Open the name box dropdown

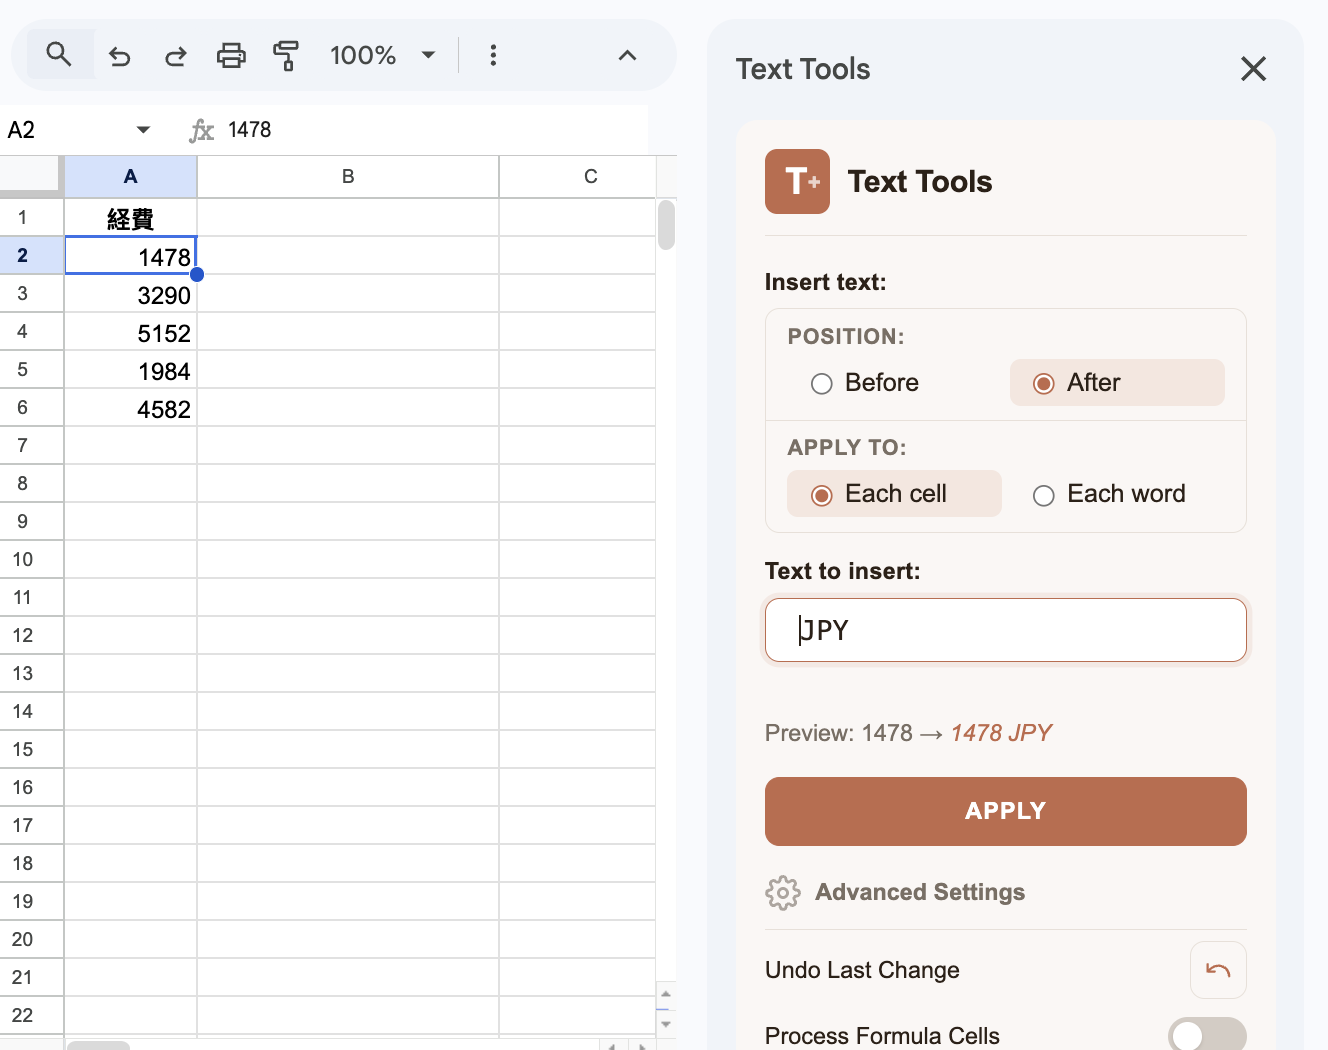click(x=143, y=130)
